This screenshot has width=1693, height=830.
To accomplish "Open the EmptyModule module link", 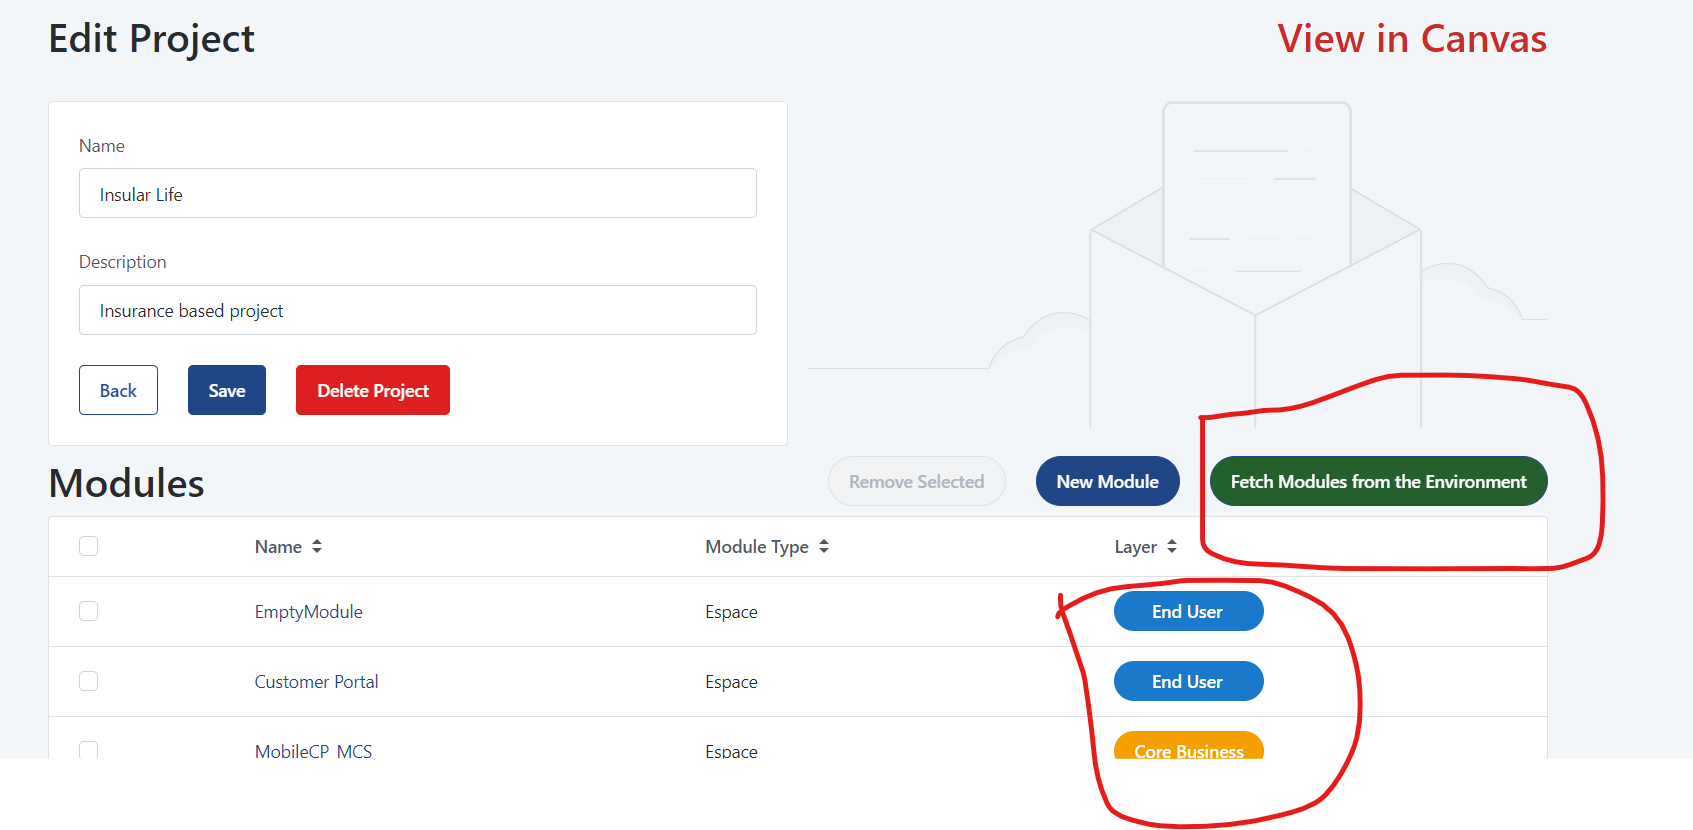I will click(308, 612).
